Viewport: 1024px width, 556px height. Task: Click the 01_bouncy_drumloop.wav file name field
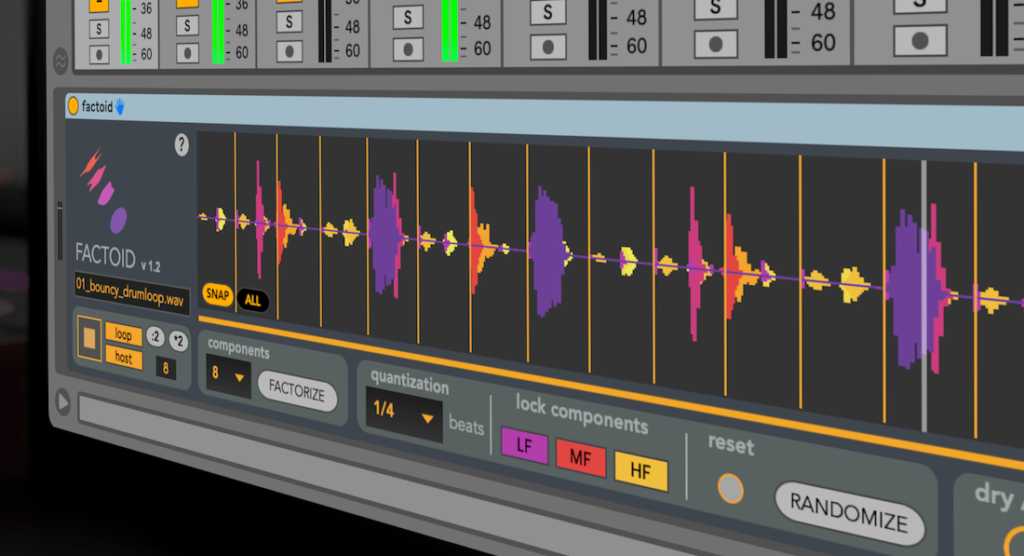131,291
